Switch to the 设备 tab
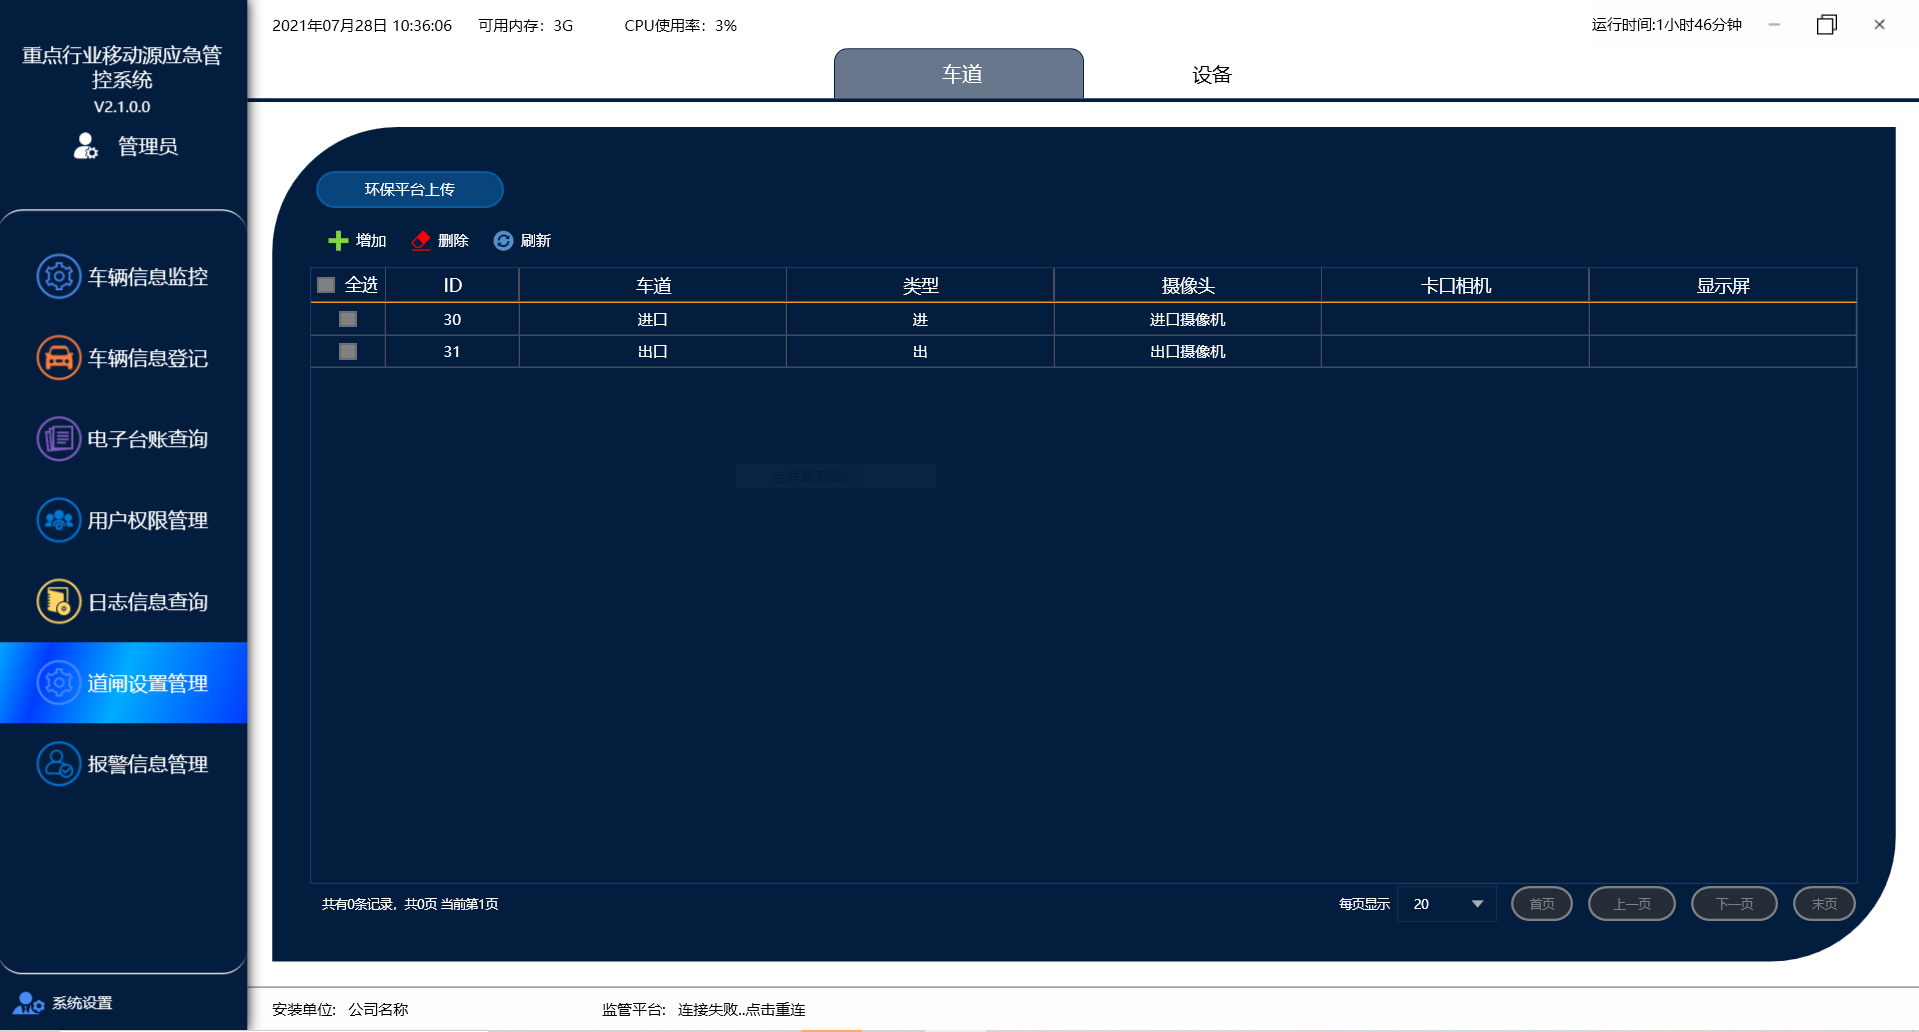The width and height of the screenshot is (1919, 1032). [x=1211, y=75]
